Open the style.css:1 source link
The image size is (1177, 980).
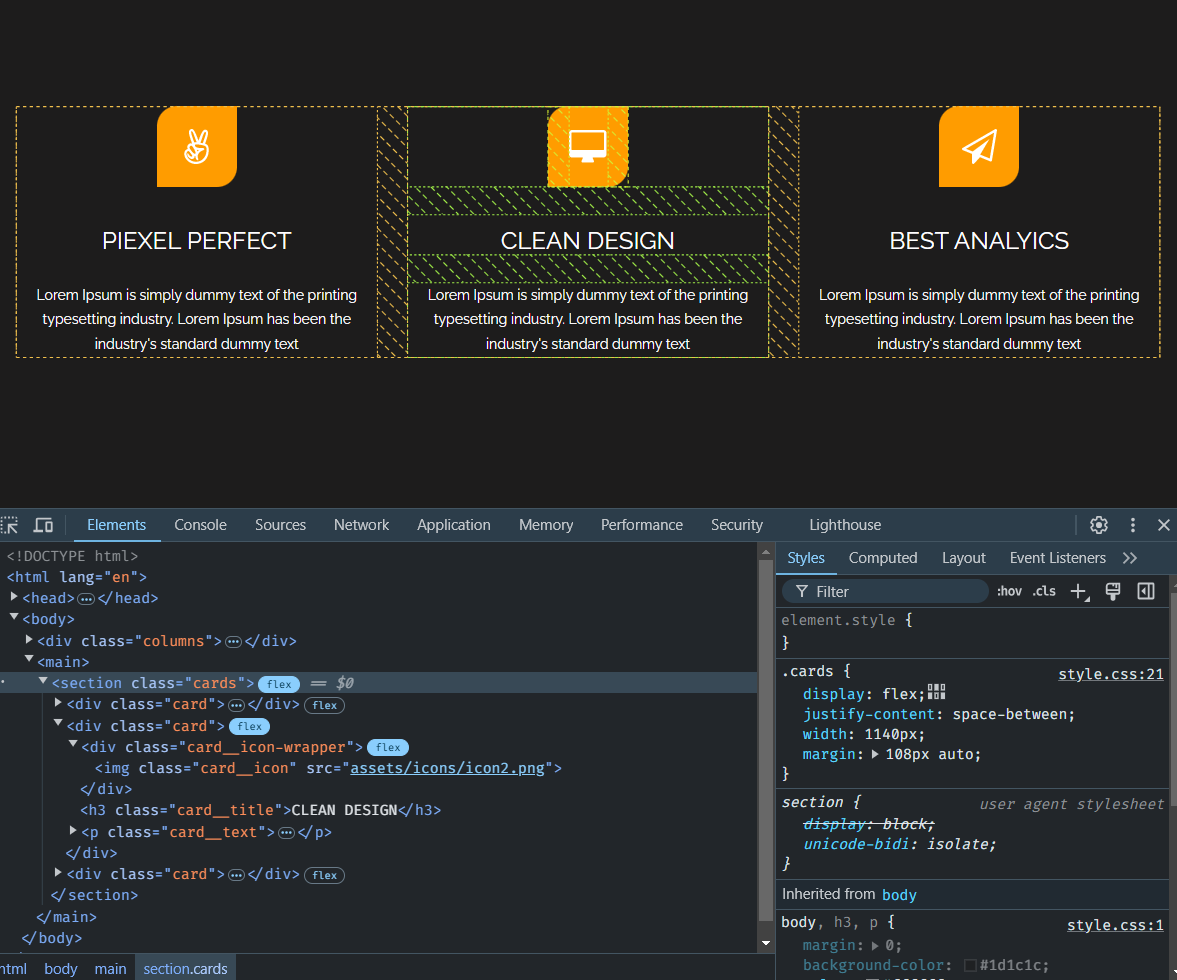pyautogui.click(x=1115, y=926)
